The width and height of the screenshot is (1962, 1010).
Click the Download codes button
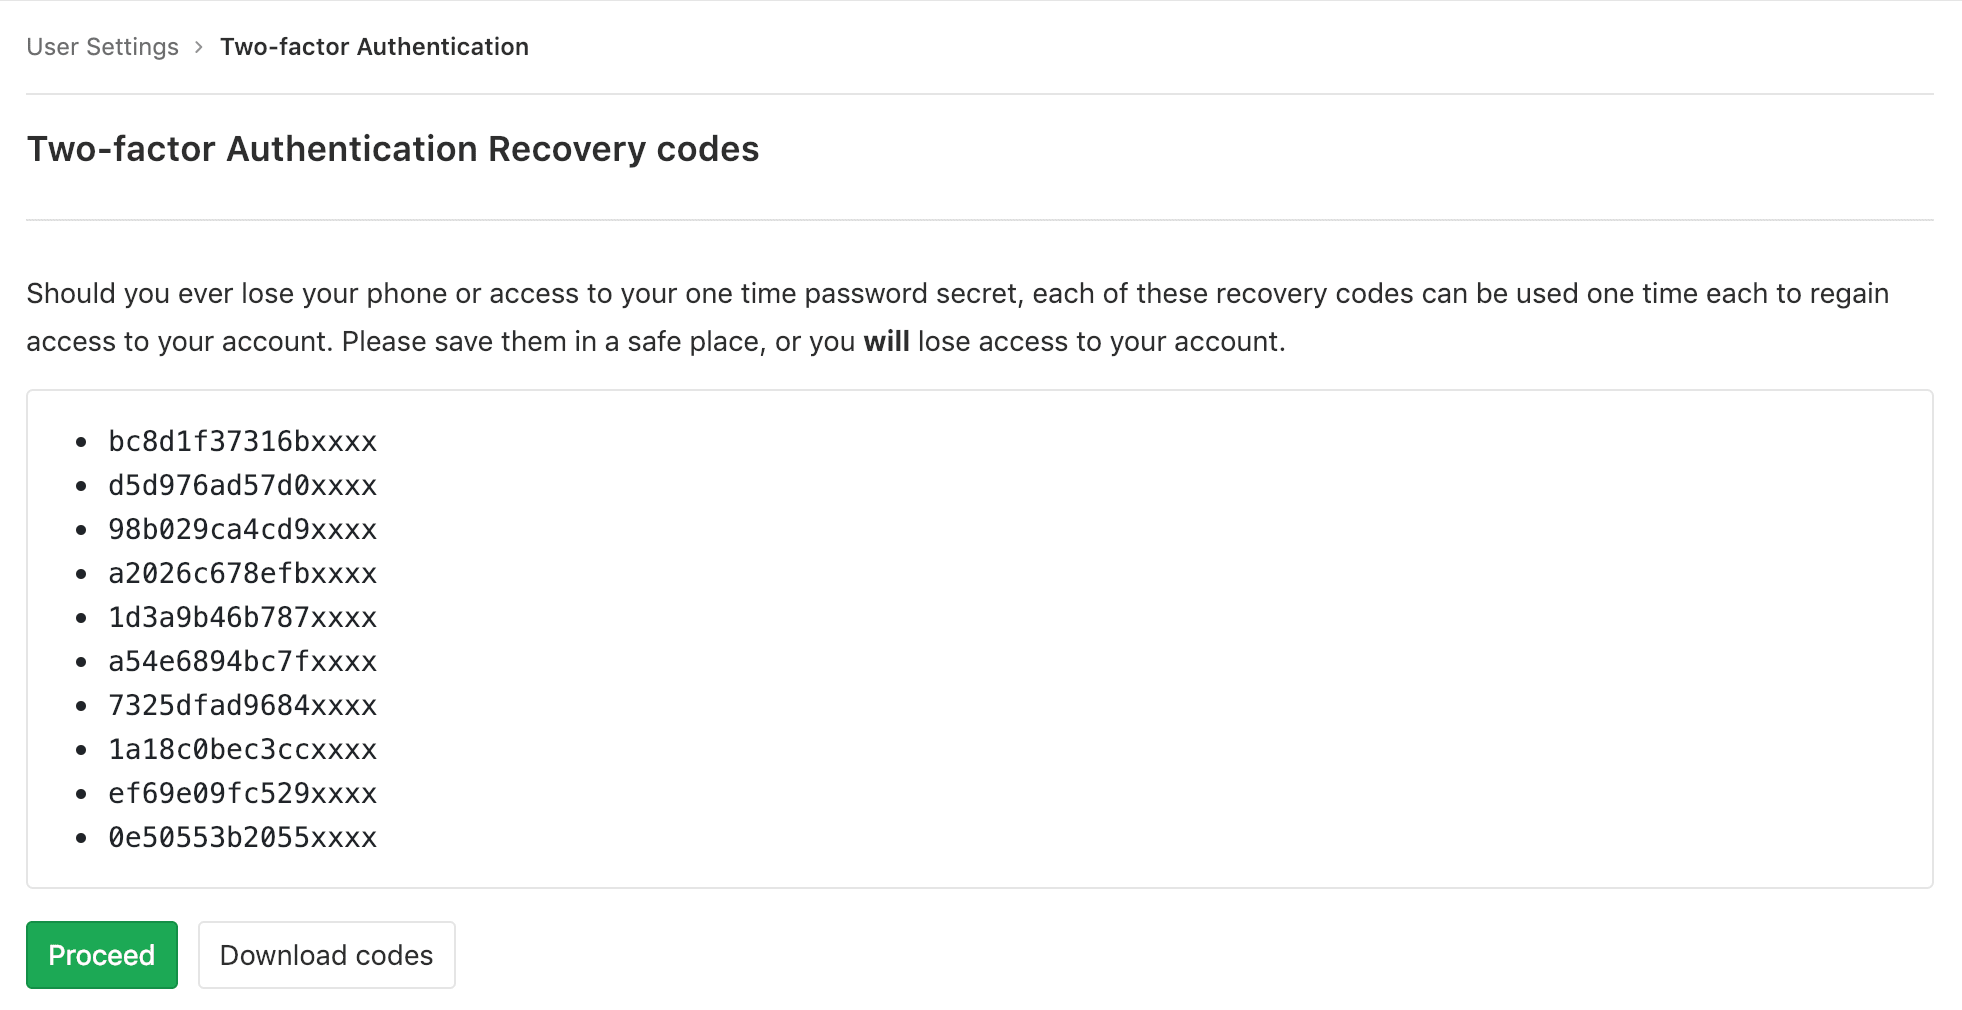coord(326,955)
